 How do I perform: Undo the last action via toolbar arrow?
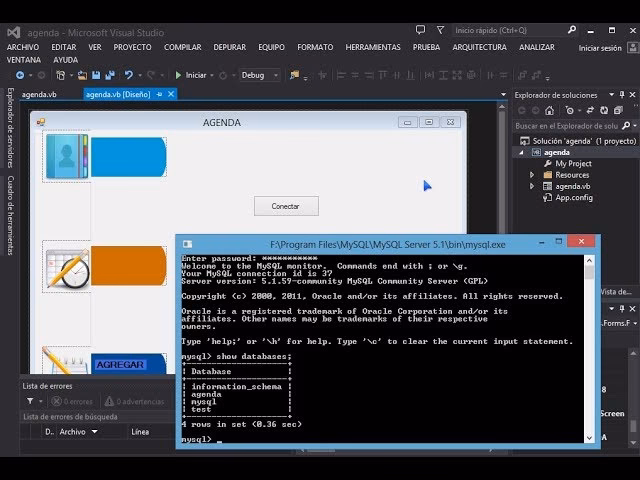129,76
